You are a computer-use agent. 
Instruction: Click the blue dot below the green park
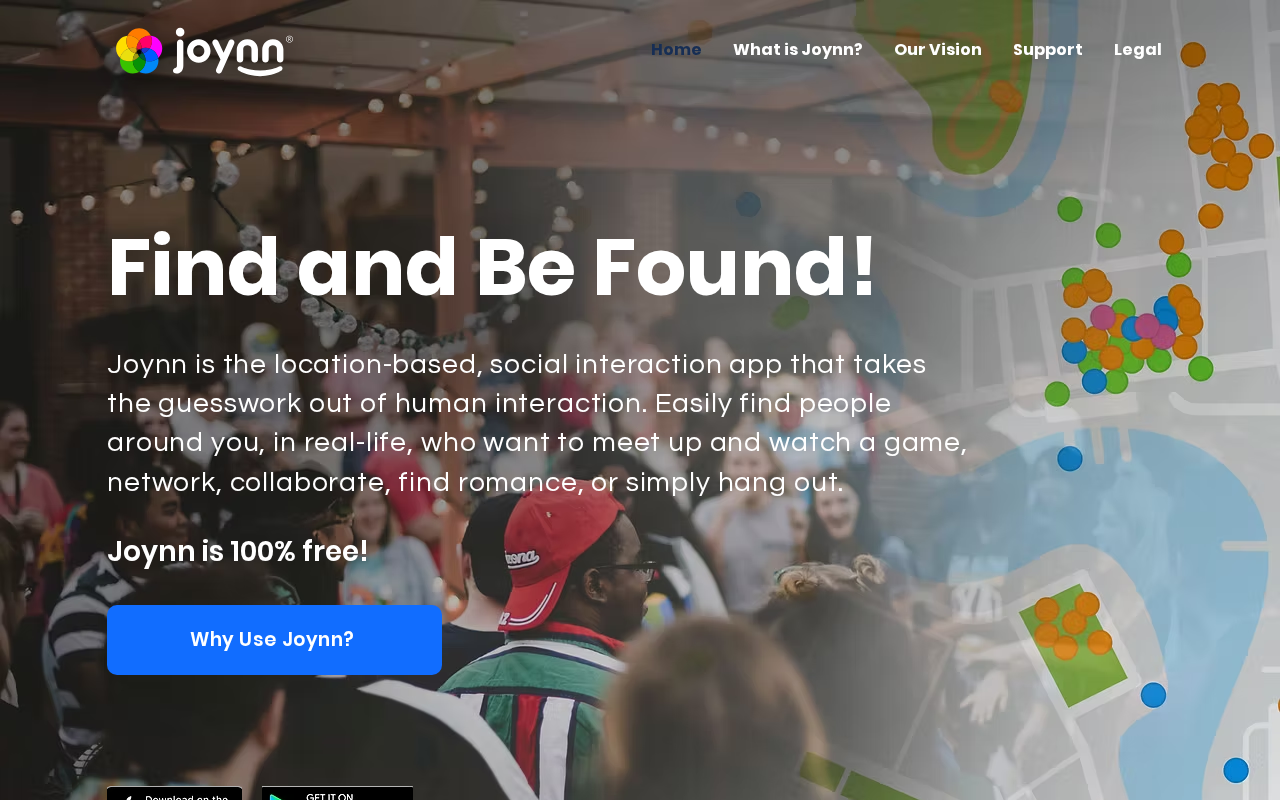[x=1153, y=695]
